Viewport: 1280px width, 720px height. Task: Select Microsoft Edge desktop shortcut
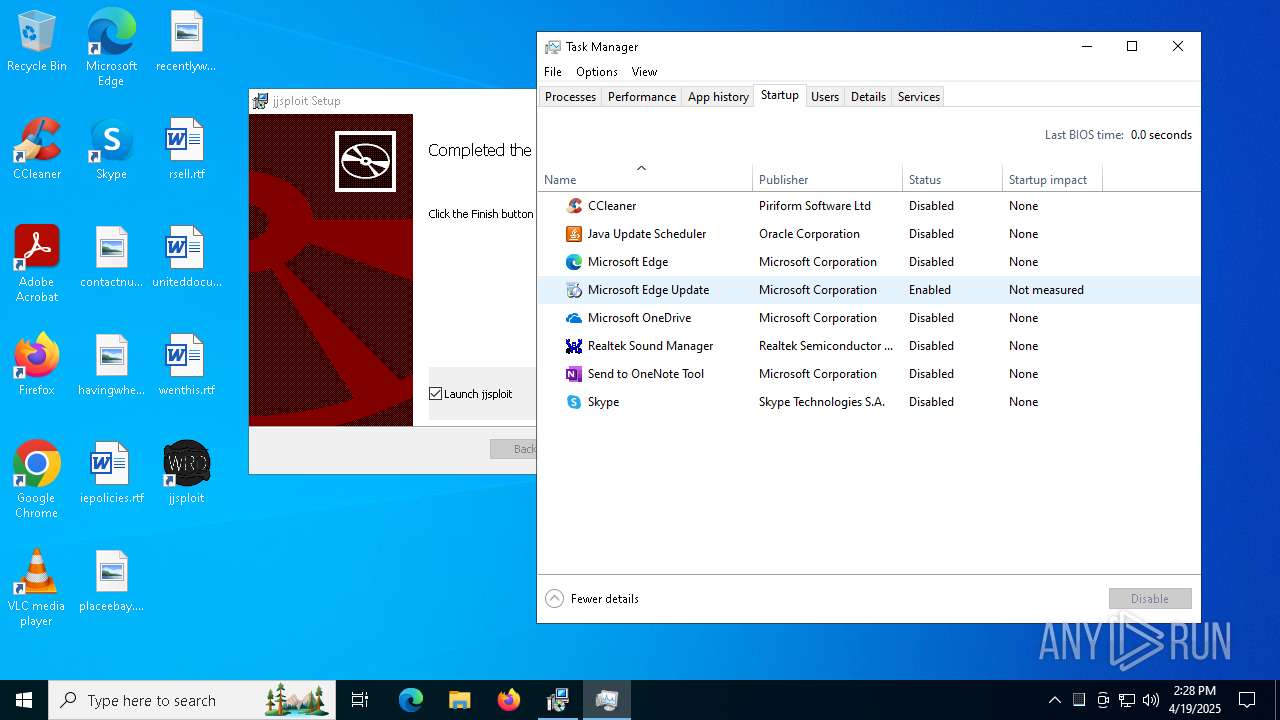(111, 48)
